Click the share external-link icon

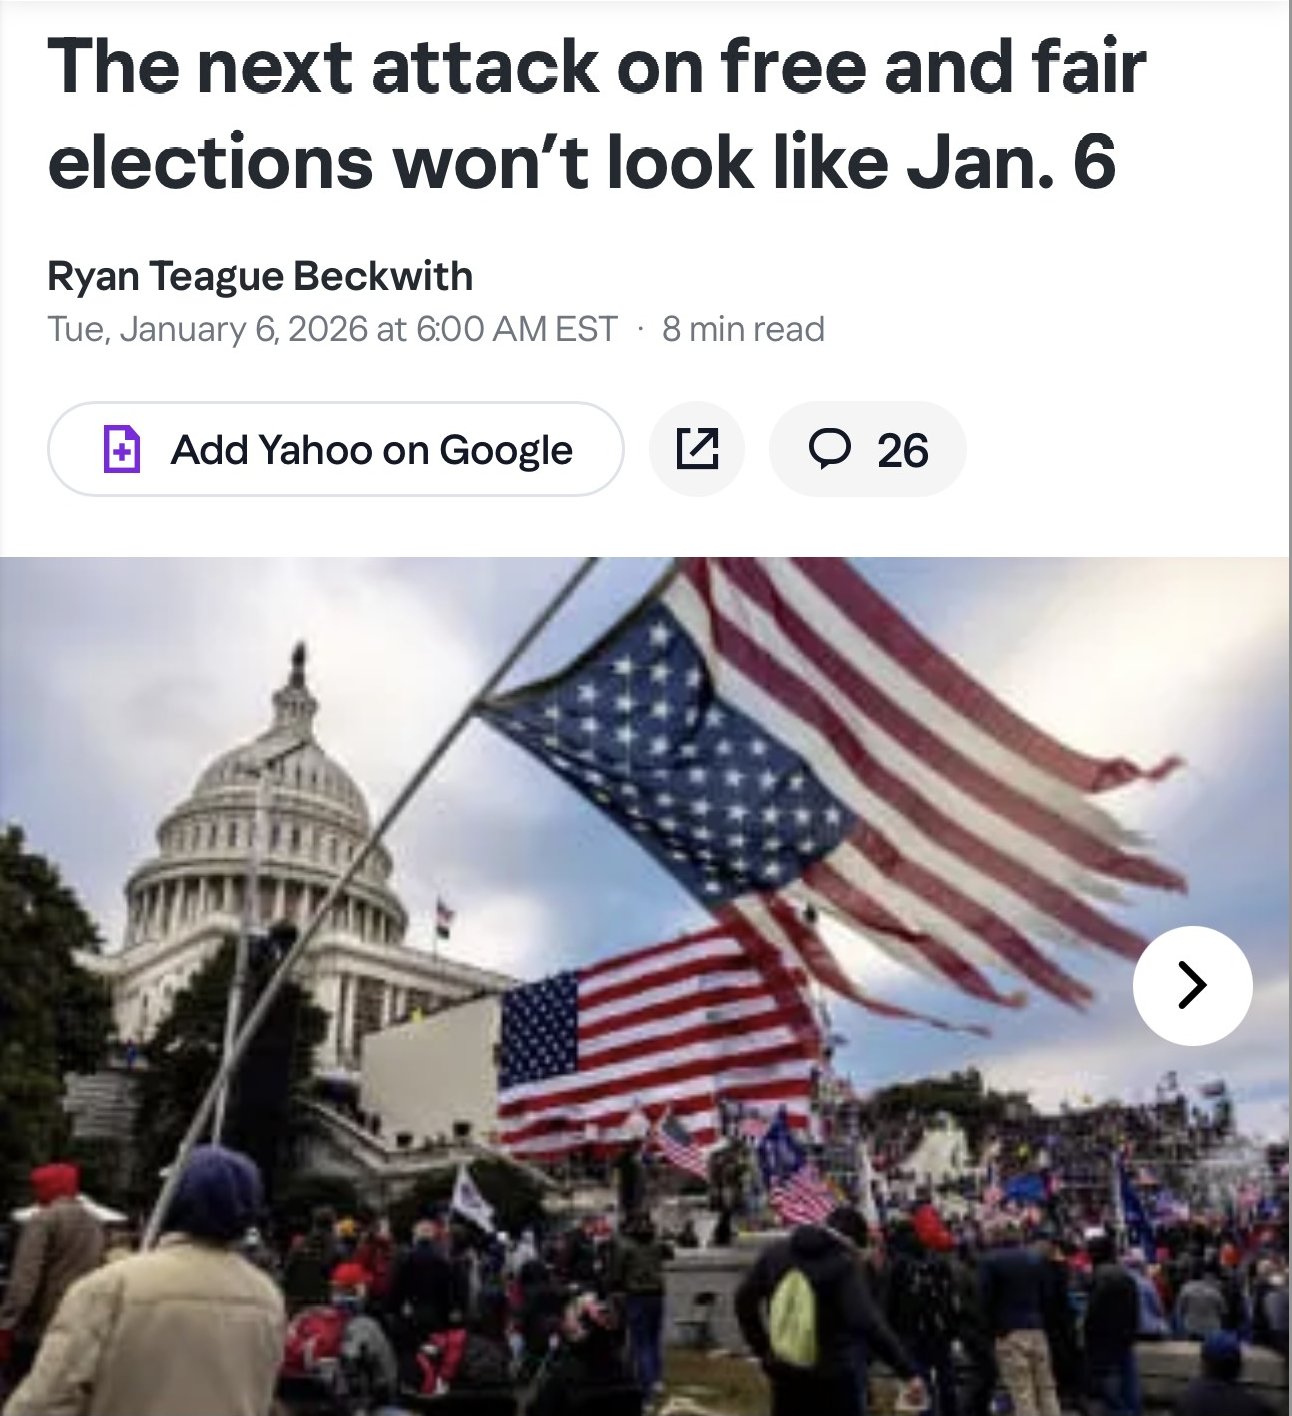coord(697,449)
